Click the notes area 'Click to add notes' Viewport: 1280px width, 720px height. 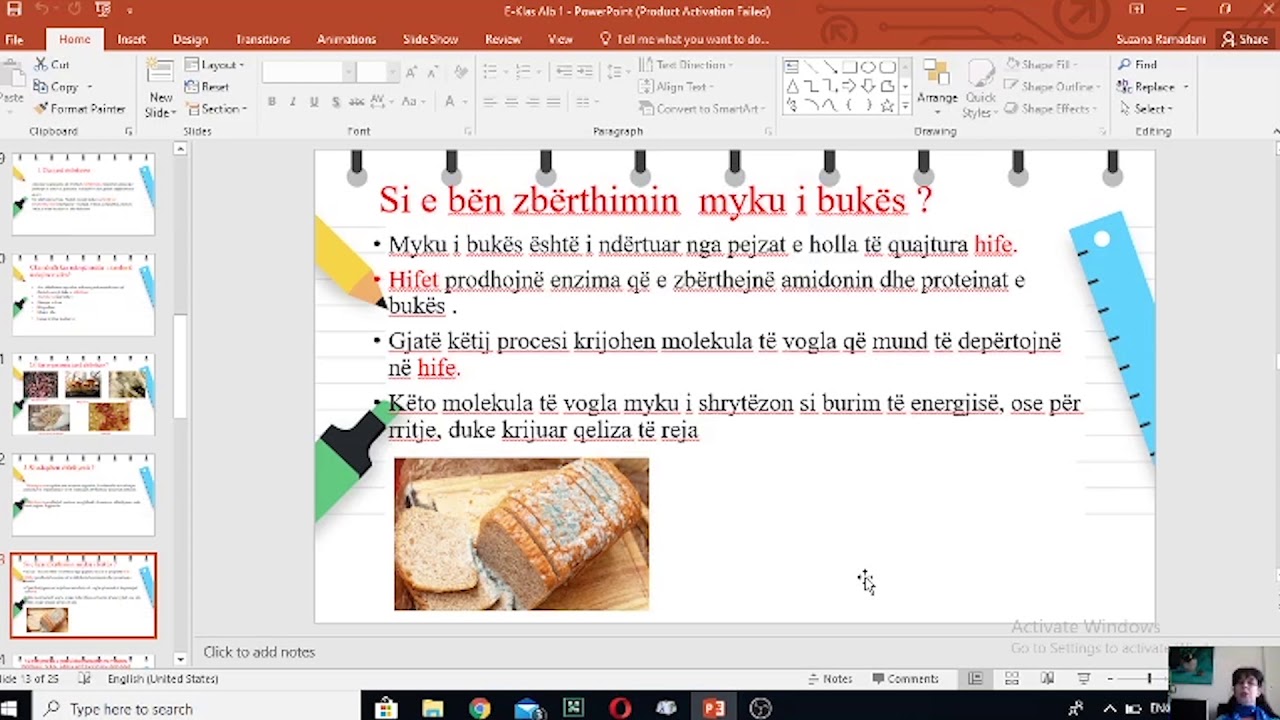coord(259,652)
